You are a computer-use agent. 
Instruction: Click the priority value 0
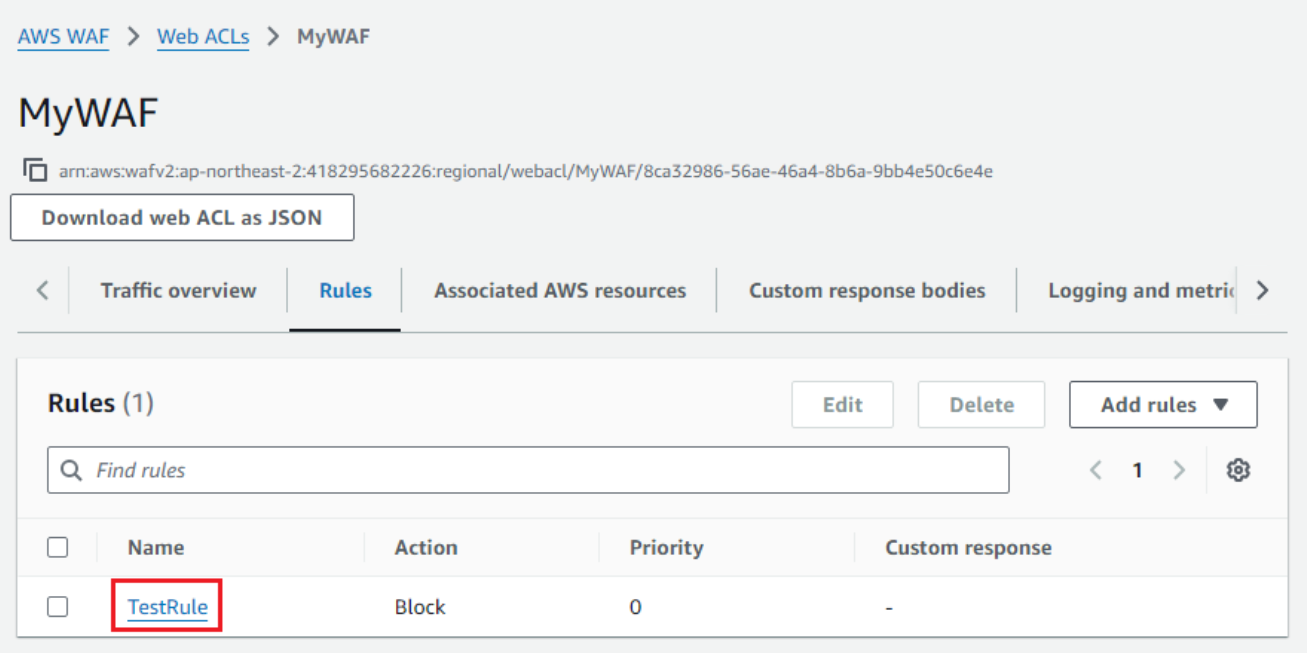point(635,607)
